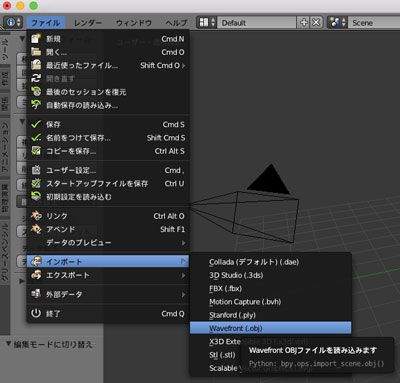Choose 開く... to open a file
400x383 pixels.
pos(108,52)
